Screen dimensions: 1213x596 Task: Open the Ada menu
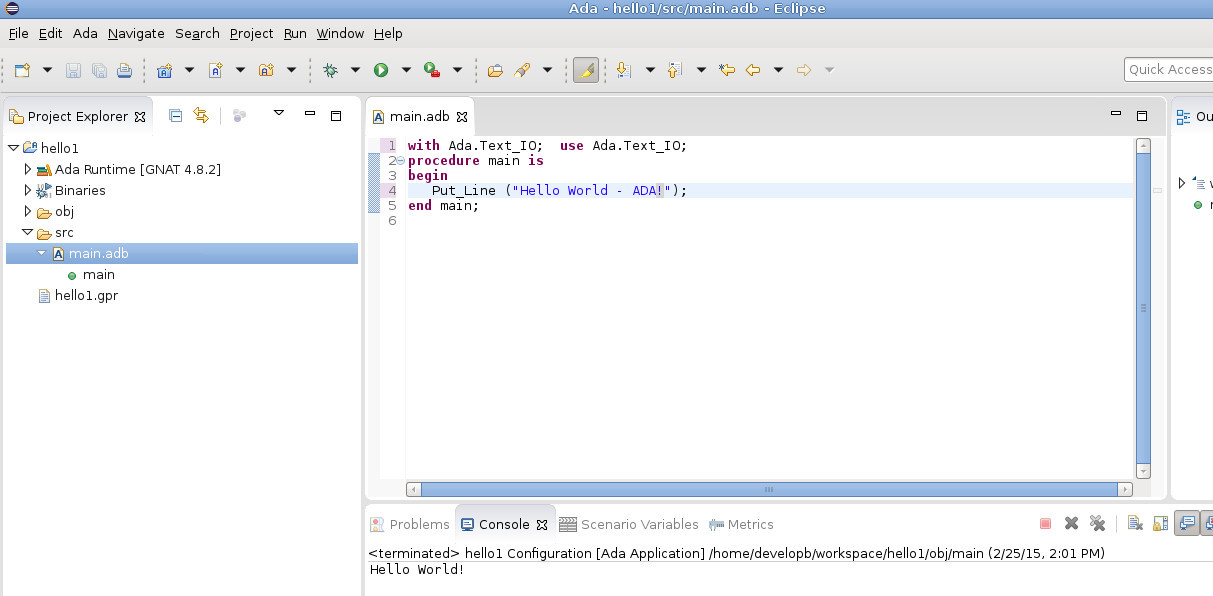click(85, 33)
